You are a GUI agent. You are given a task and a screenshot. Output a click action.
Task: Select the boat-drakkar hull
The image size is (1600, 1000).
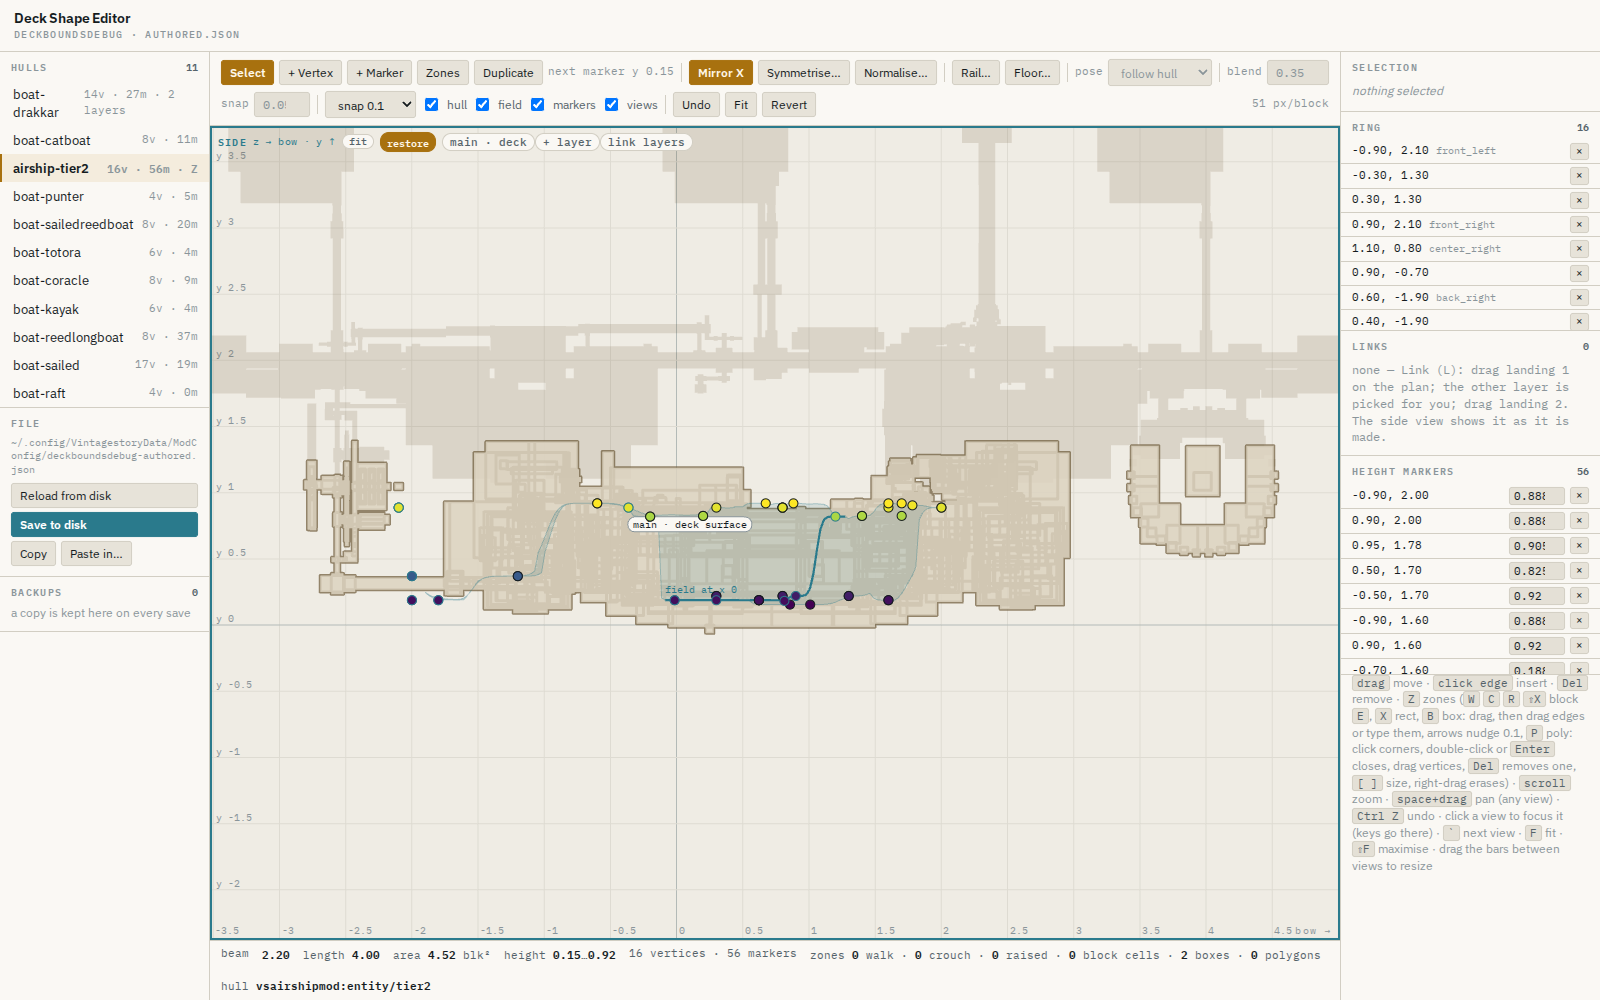pos(105,104)
